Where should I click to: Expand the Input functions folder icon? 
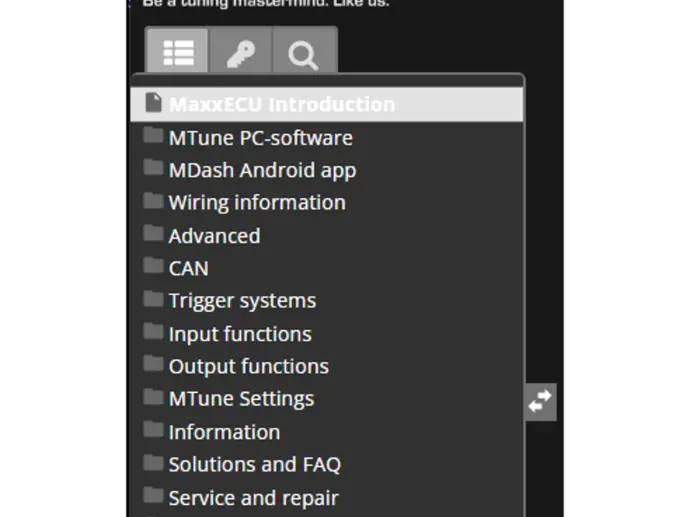pos(153,331)
